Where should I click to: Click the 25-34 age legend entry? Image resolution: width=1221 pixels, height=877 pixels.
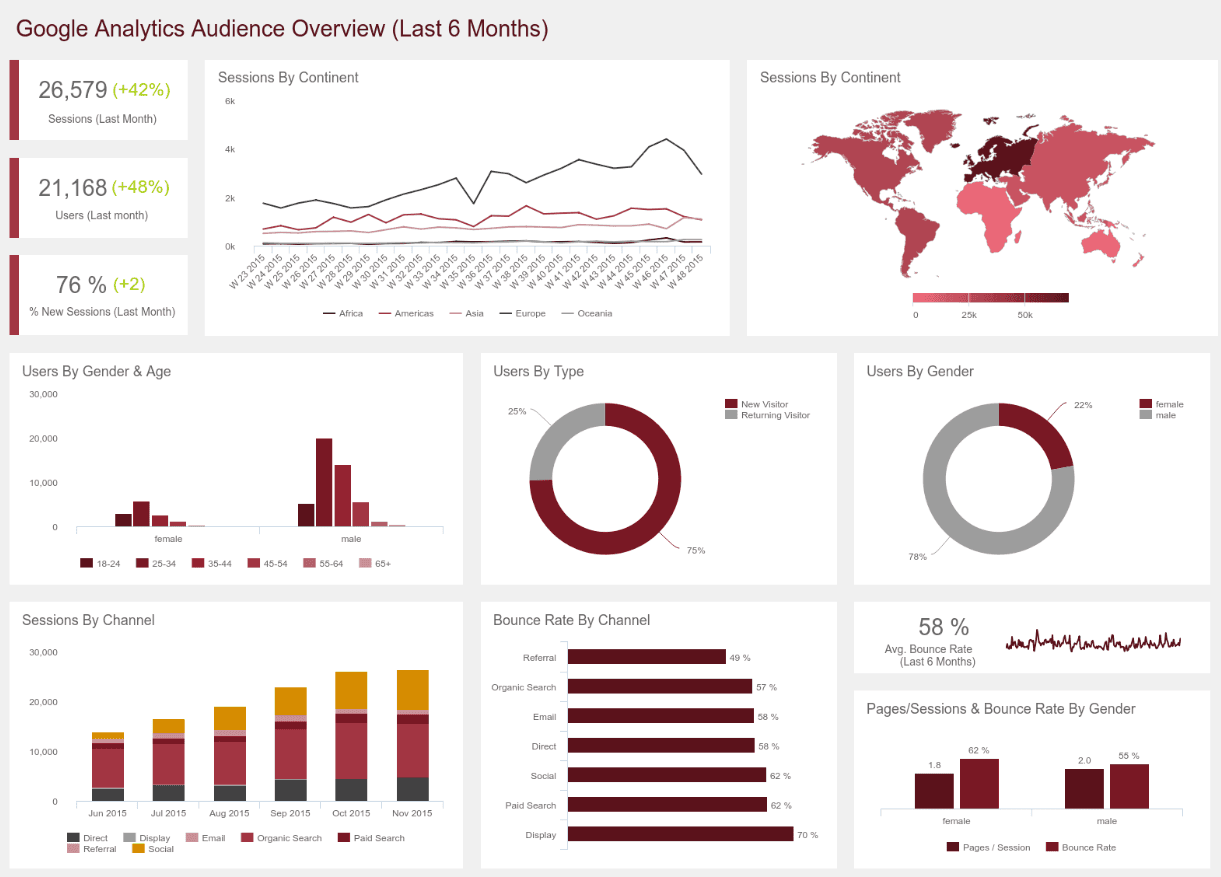156,563
